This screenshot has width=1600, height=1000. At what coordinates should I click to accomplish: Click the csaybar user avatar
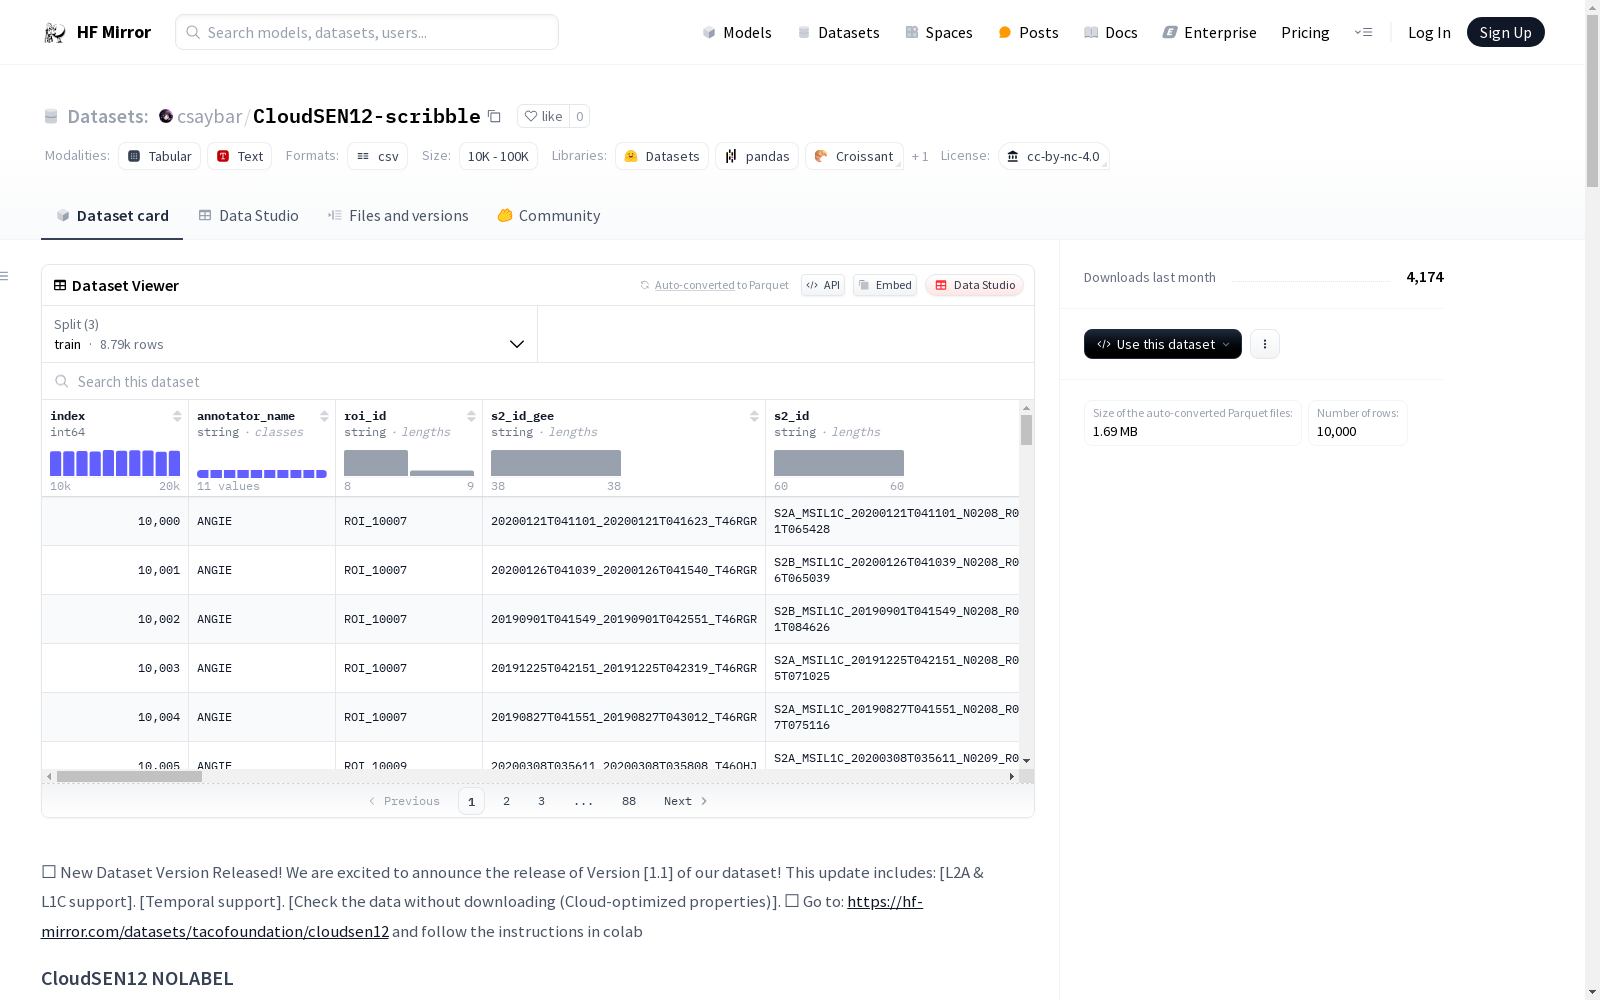tap(166, 116)
